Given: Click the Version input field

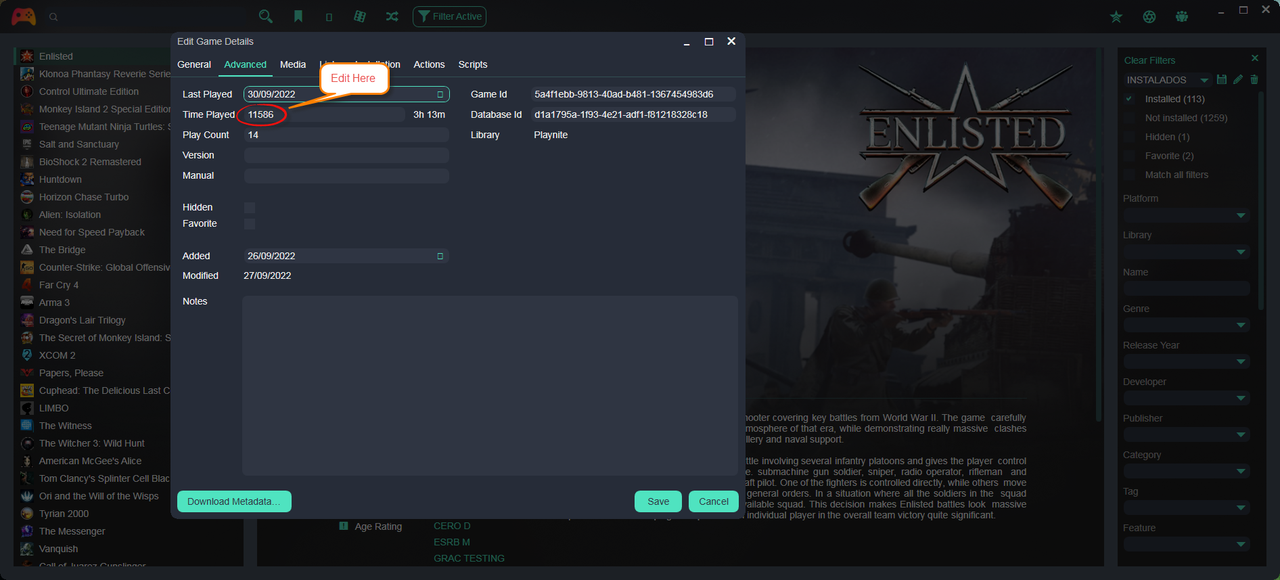Looking at the screenshot, I should point(346,155).
